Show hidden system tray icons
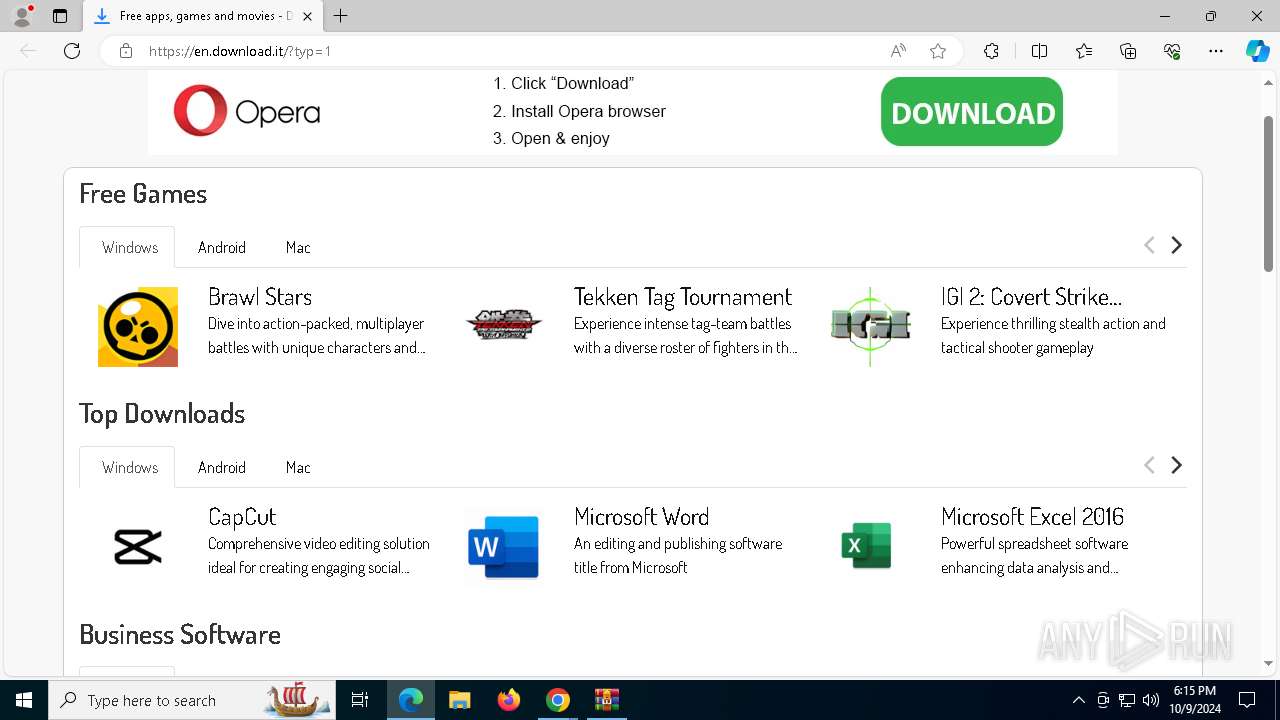The width and height of the screenshot is (1280, 720). 1078,700
